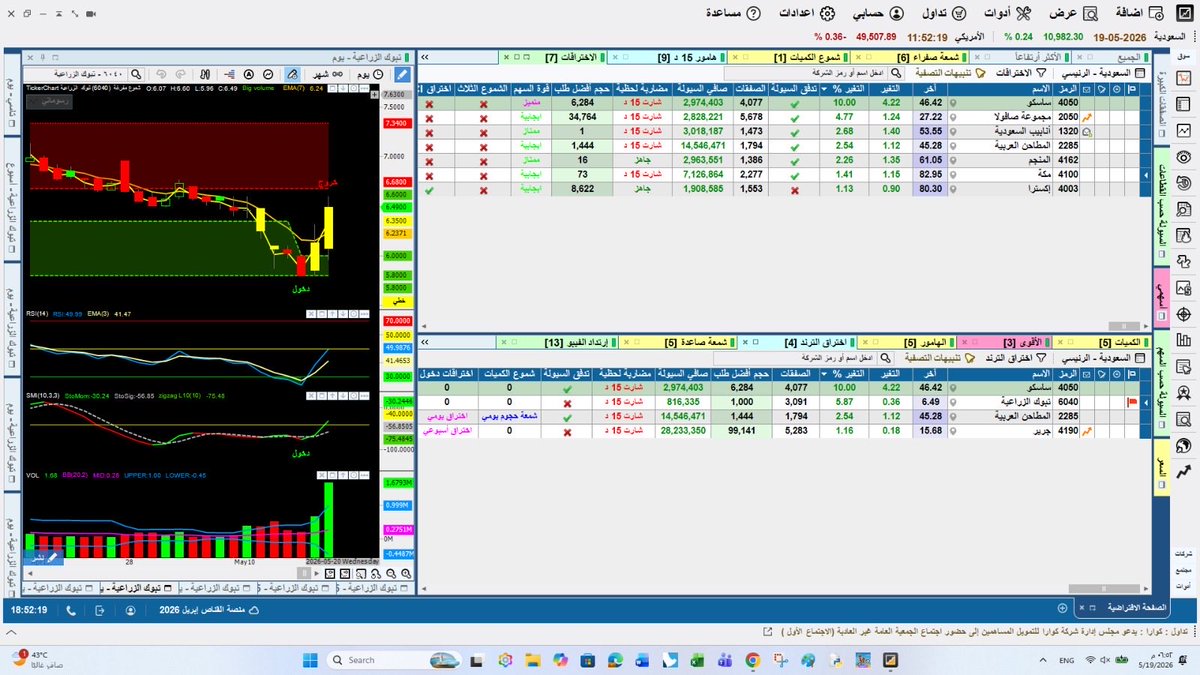Open the drawing pencil tool in chart toolbar
1200x675 pixels.
pyautogui.click(x=401, y=74)
